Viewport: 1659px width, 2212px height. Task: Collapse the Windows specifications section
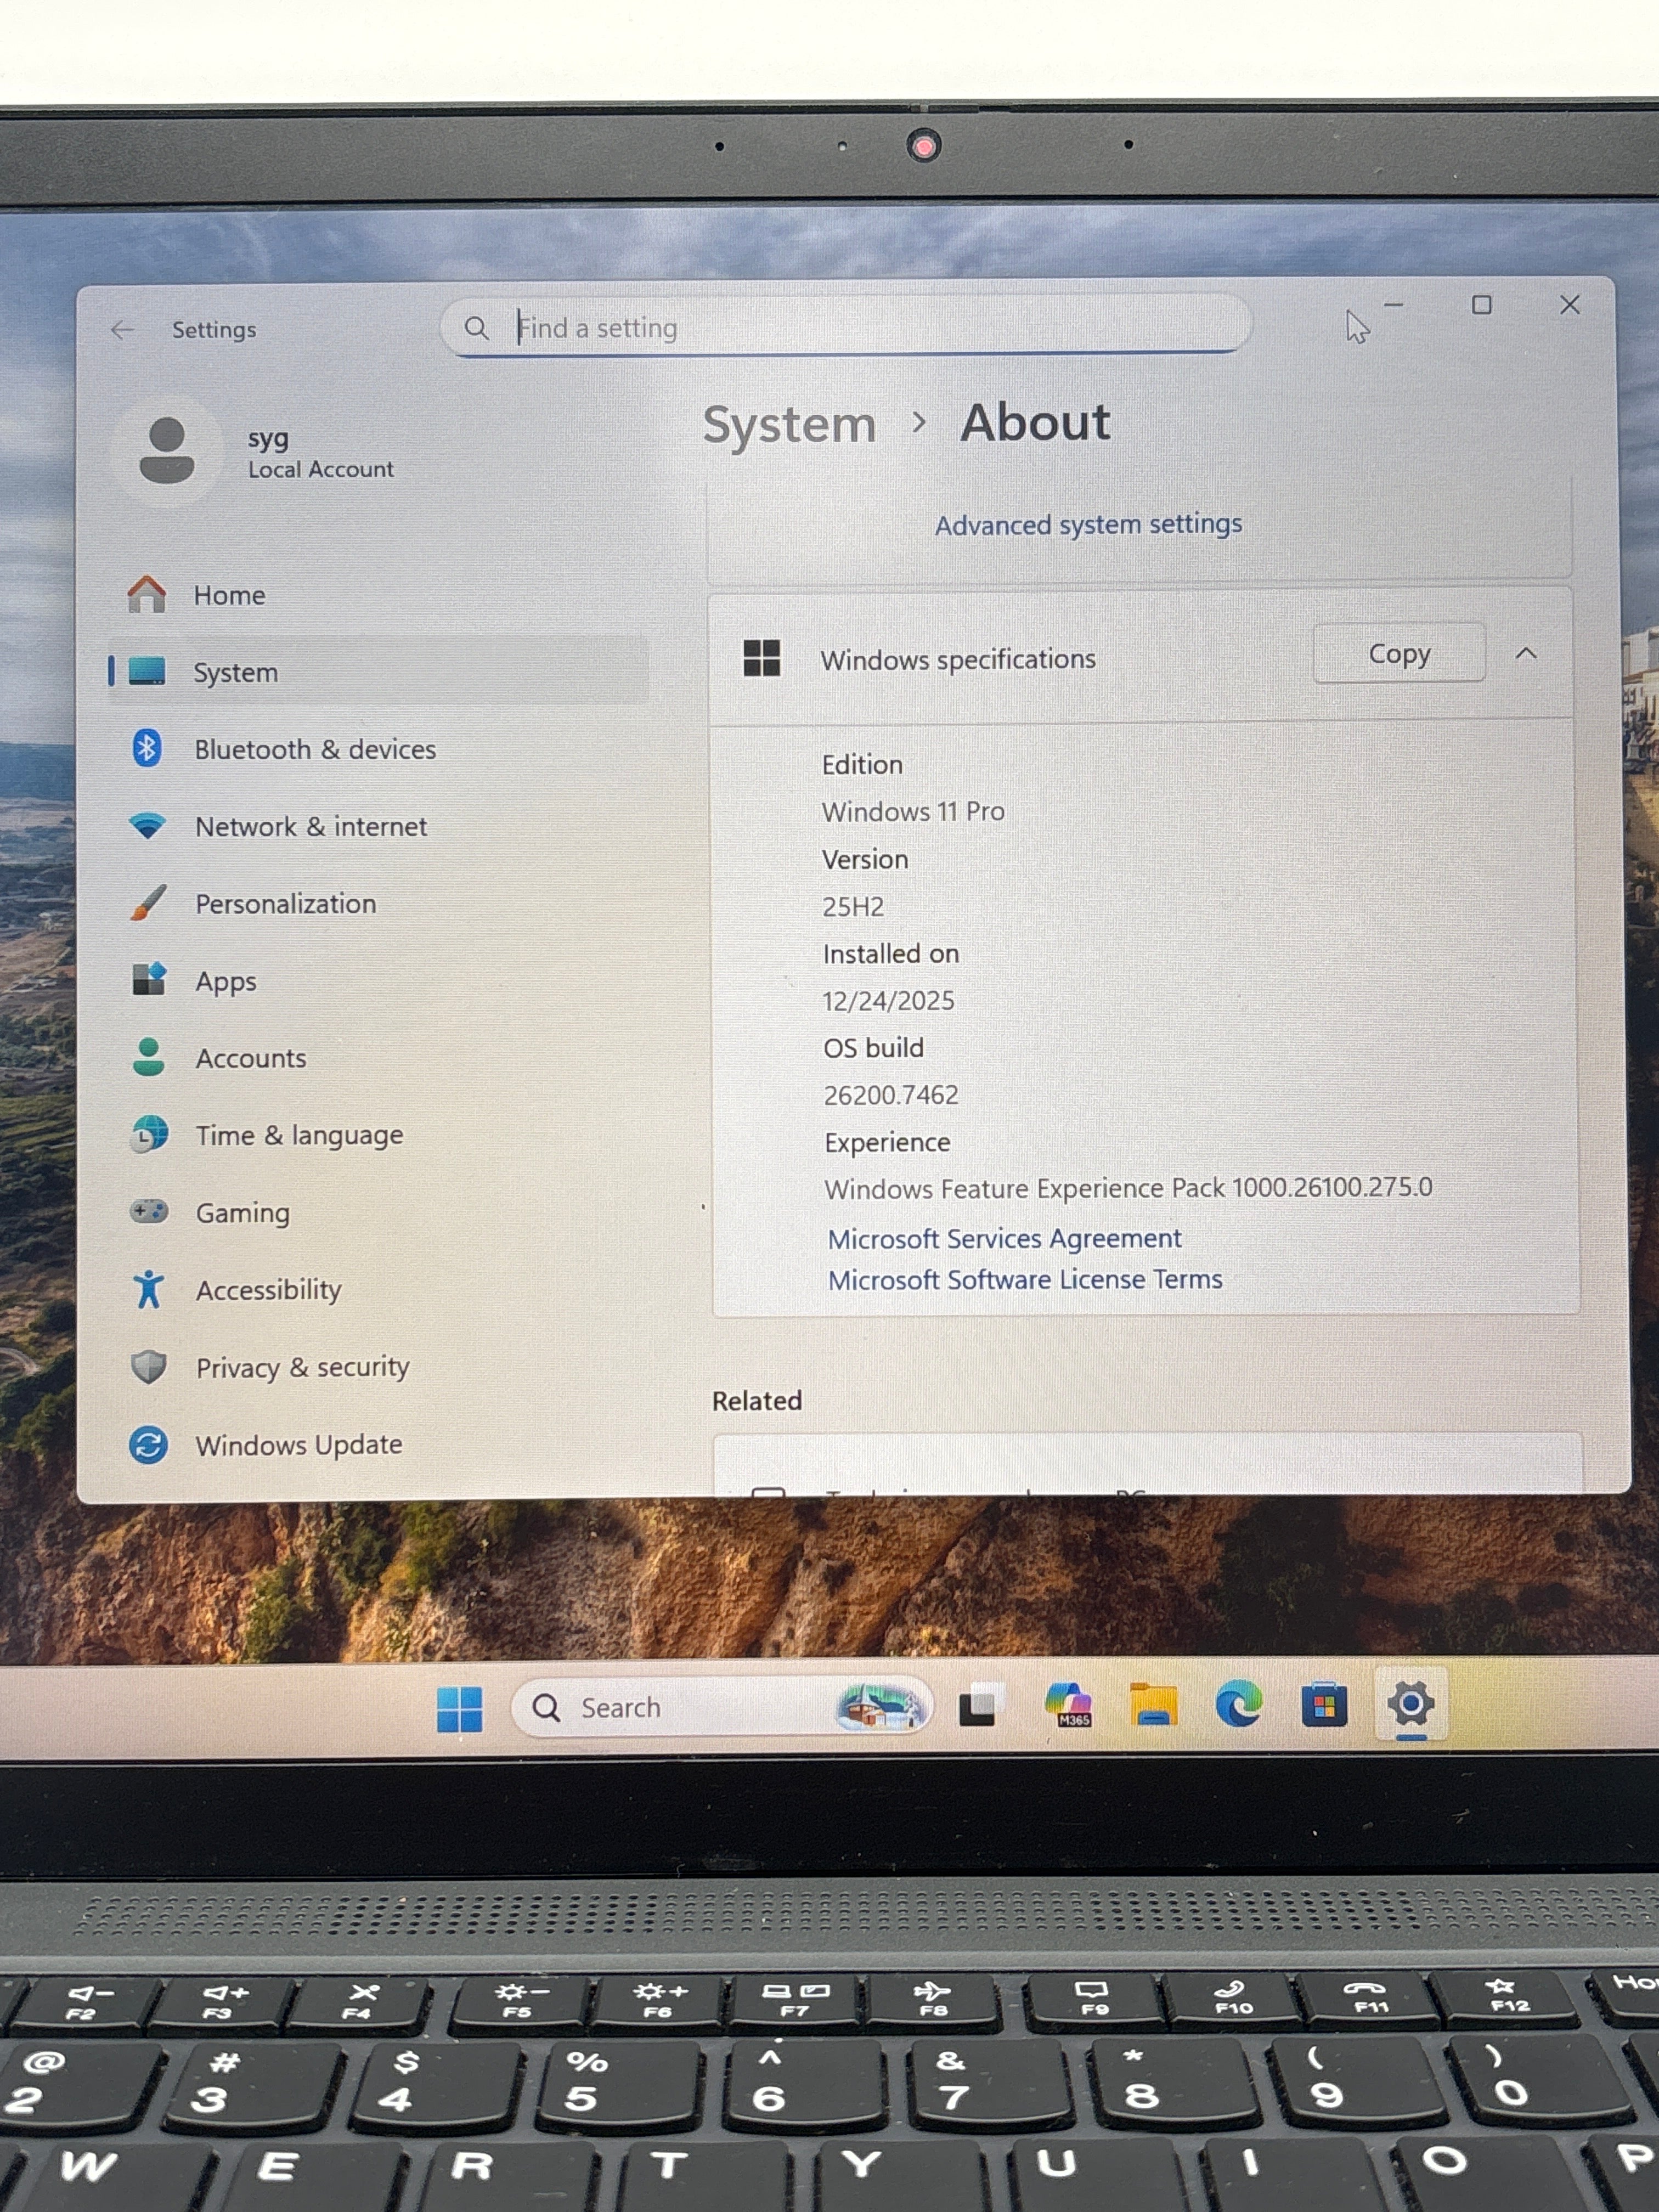coord(1526,654)
